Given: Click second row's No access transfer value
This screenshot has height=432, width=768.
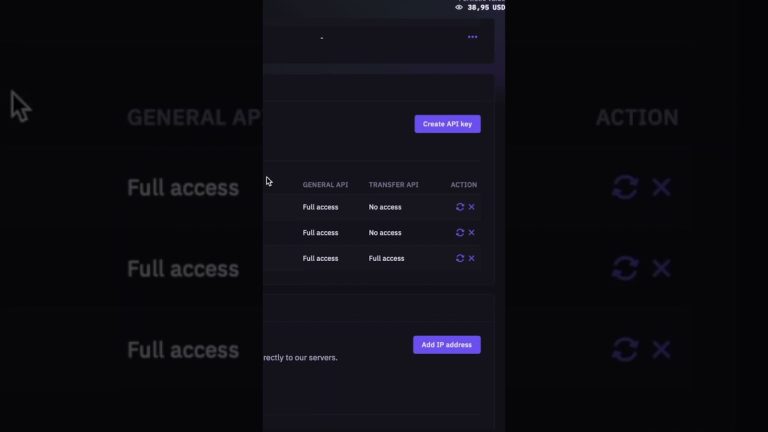Looking at the screenshot, I should 385,233.
